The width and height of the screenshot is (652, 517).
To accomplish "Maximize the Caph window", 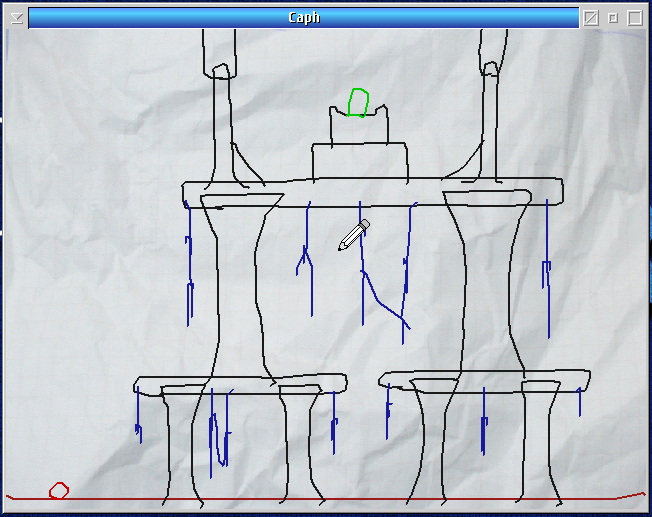I will point(635,17).
